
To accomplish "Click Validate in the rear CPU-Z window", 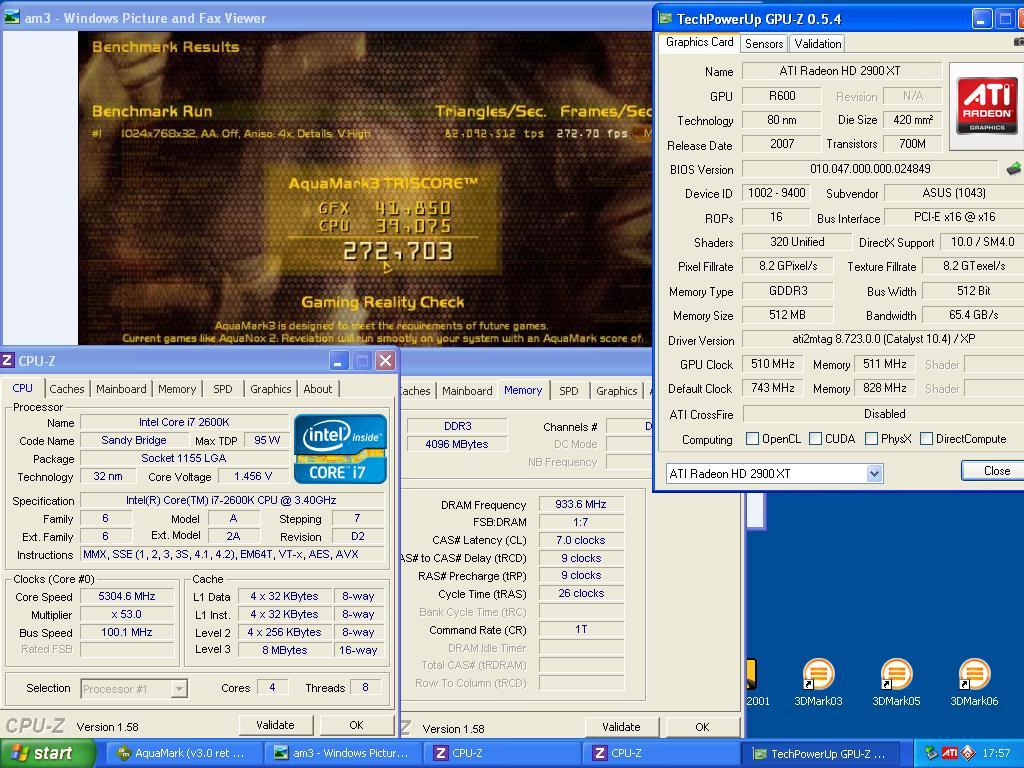I will (621, 727).
